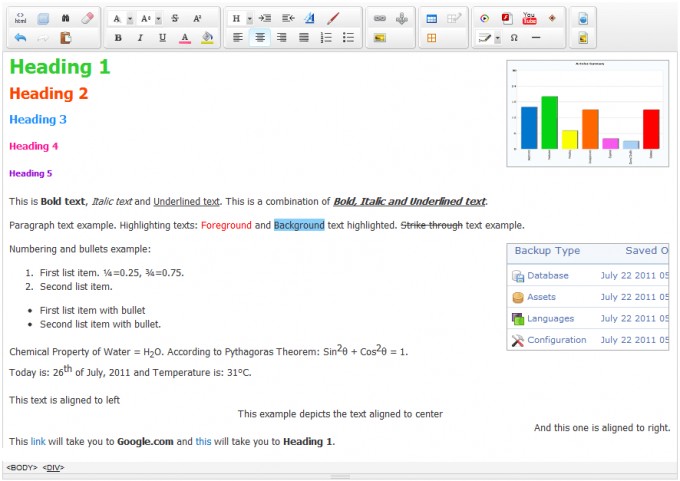The image size is (680, 481).
Task: Toggle center text alignment
Action: 260,38
